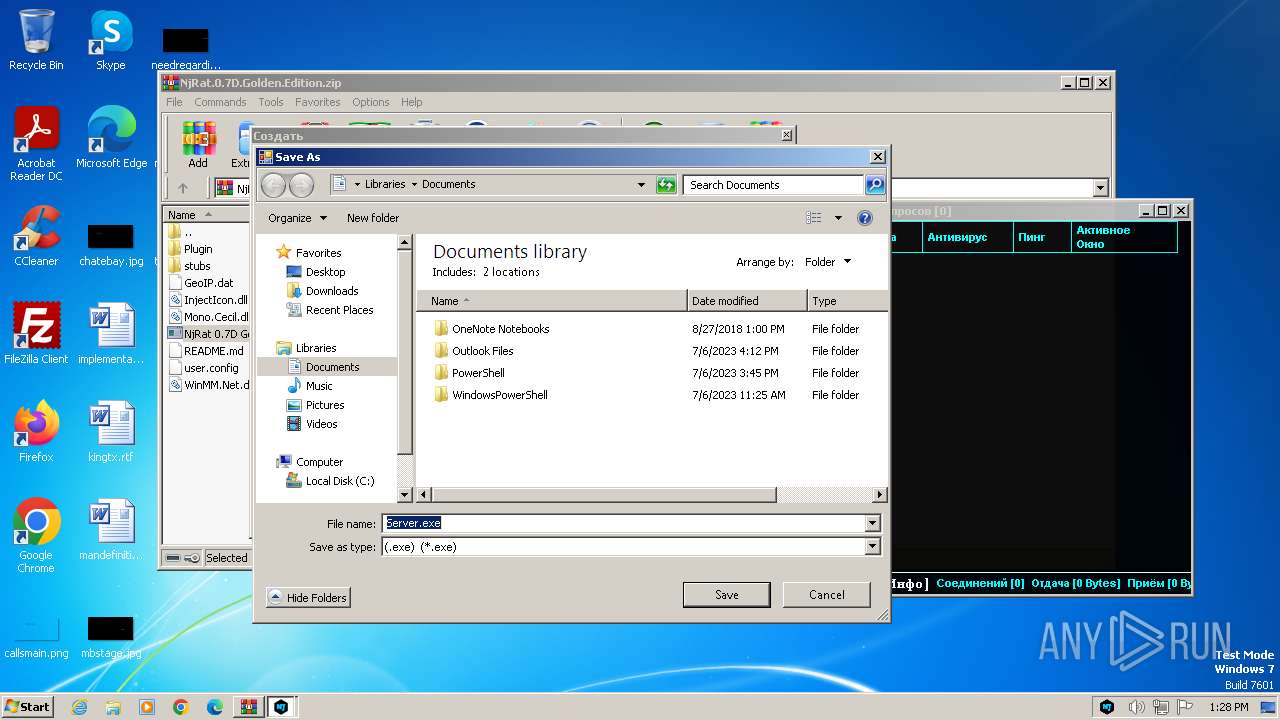The height and width of the screenshot is (720, 1280).
Task: Click the search magnifier icon in Save As
Action: click(x=874, y=185)
